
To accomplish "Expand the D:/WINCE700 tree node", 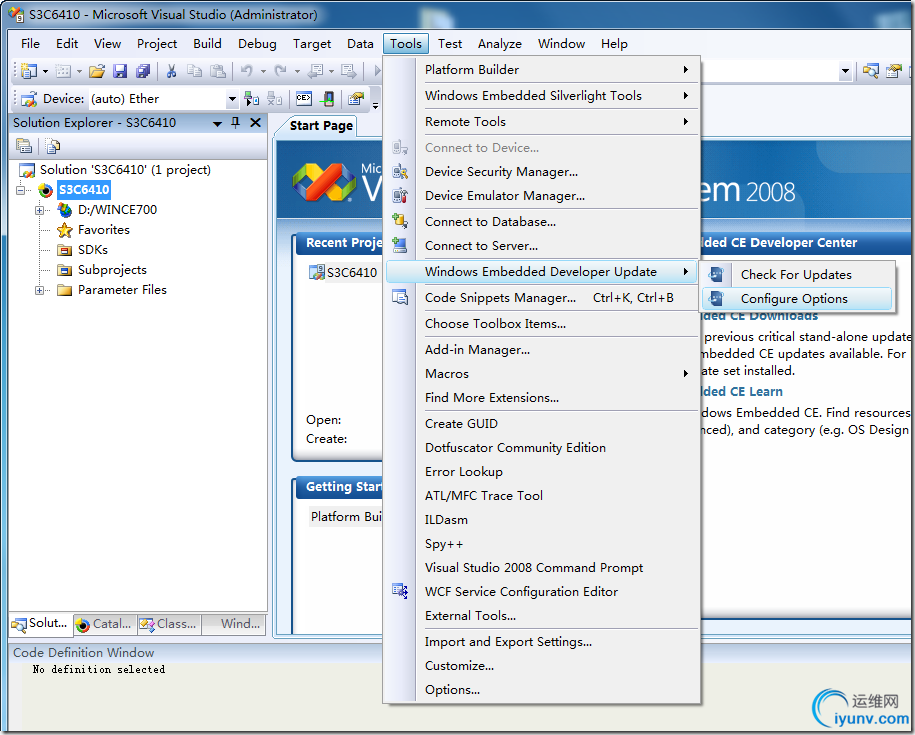I will click(x=40, y=210).
